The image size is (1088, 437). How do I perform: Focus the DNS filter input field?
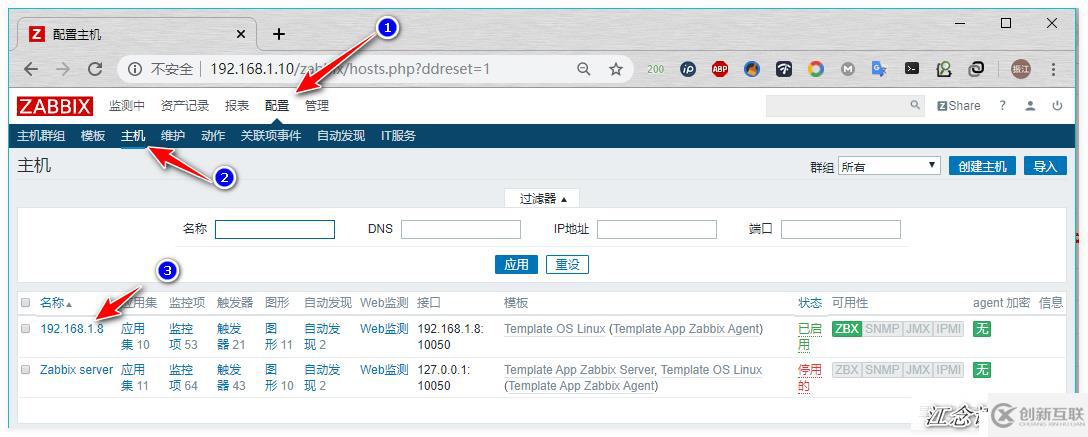coord(461,229)
